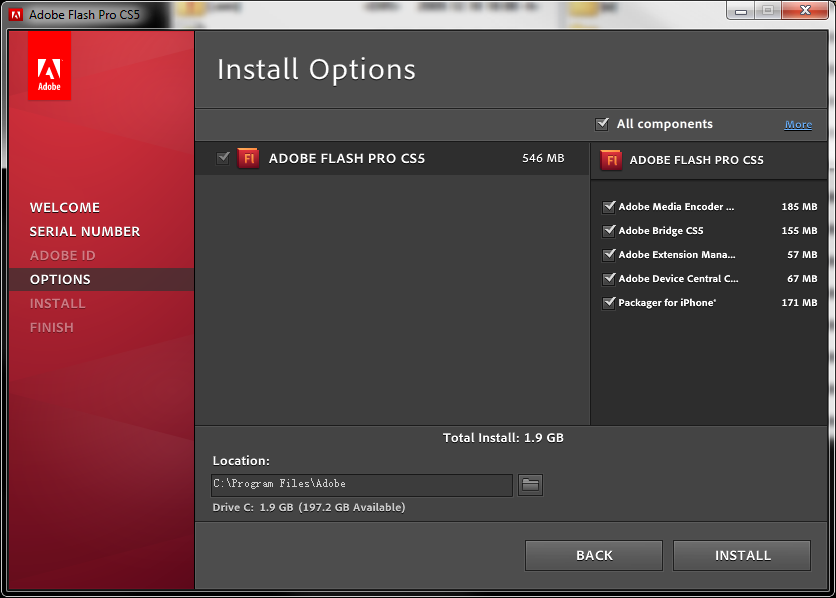Click the install Location path field

coord(362,485)
